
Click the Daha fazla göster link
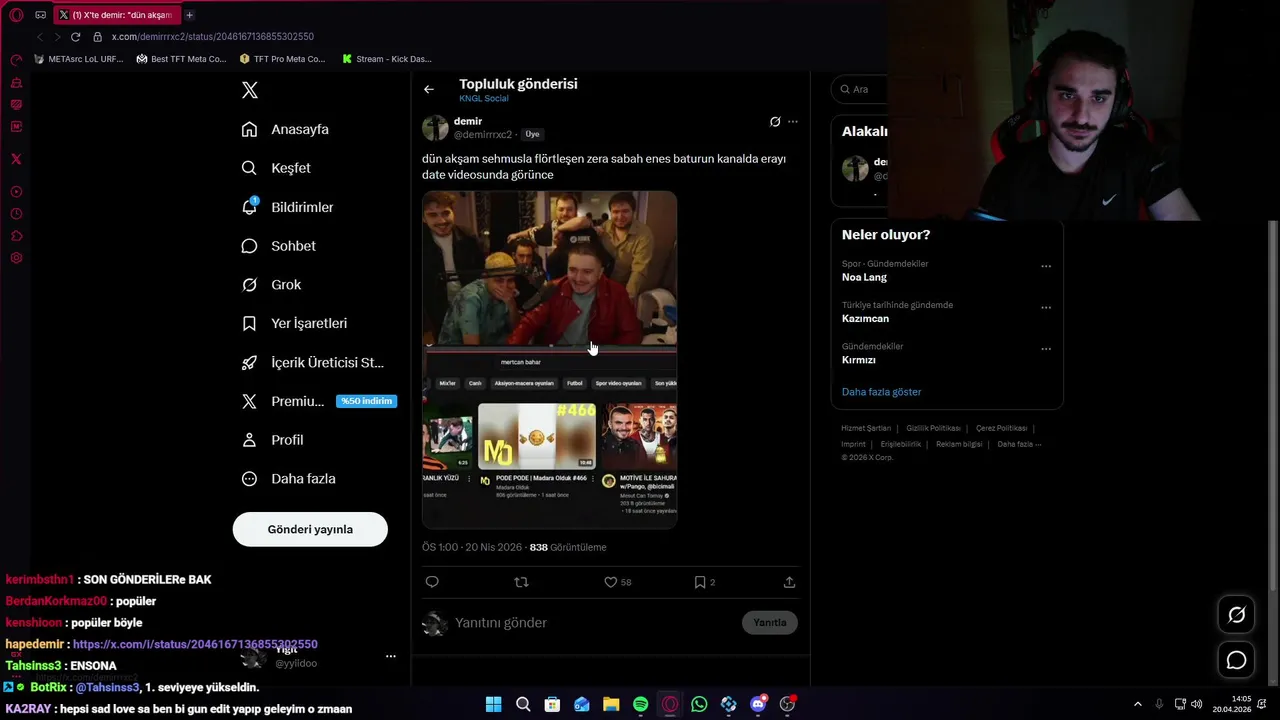pos(881,392)
